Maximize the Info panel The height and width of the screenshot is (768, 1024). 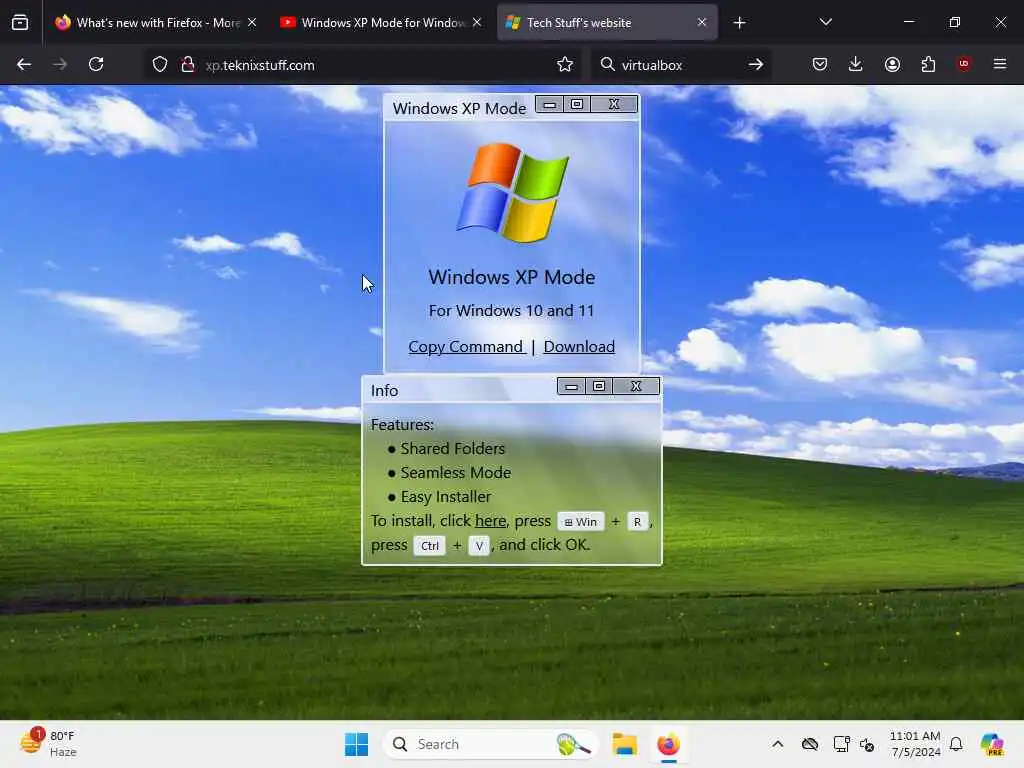point(599,387)
